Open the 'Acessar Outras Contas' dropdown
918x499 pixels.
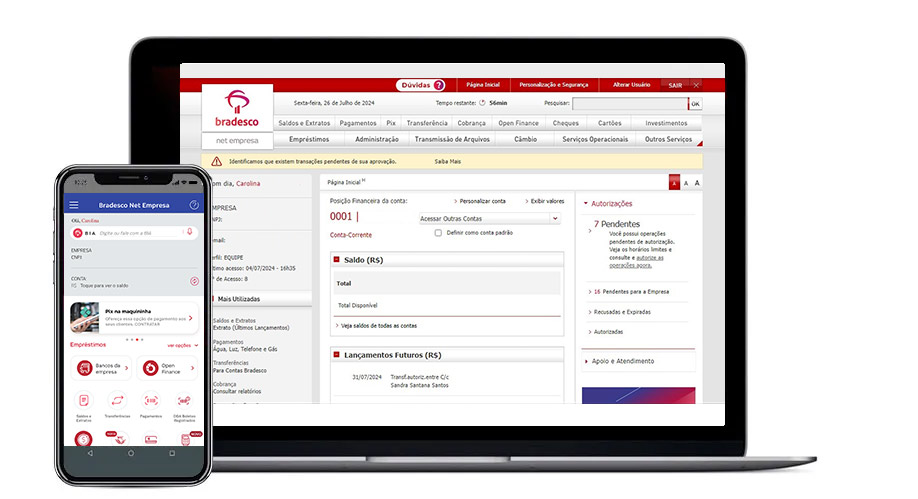coord(489,218)
